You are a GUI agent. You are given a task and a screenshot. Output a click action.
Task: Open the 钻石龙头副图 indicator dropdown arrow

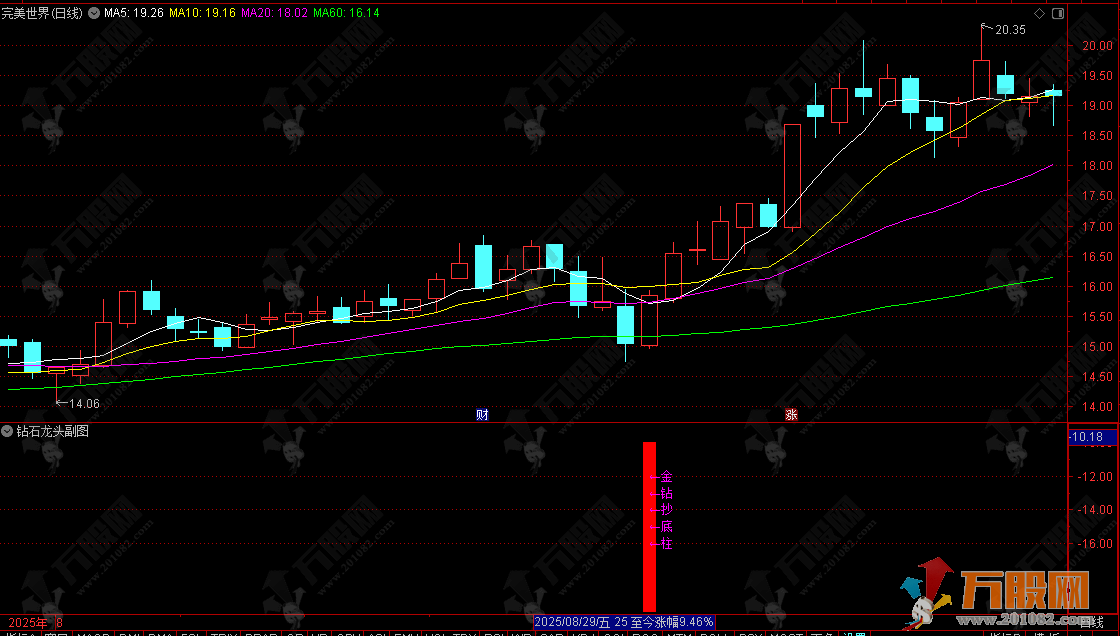[x=7, y=431]
